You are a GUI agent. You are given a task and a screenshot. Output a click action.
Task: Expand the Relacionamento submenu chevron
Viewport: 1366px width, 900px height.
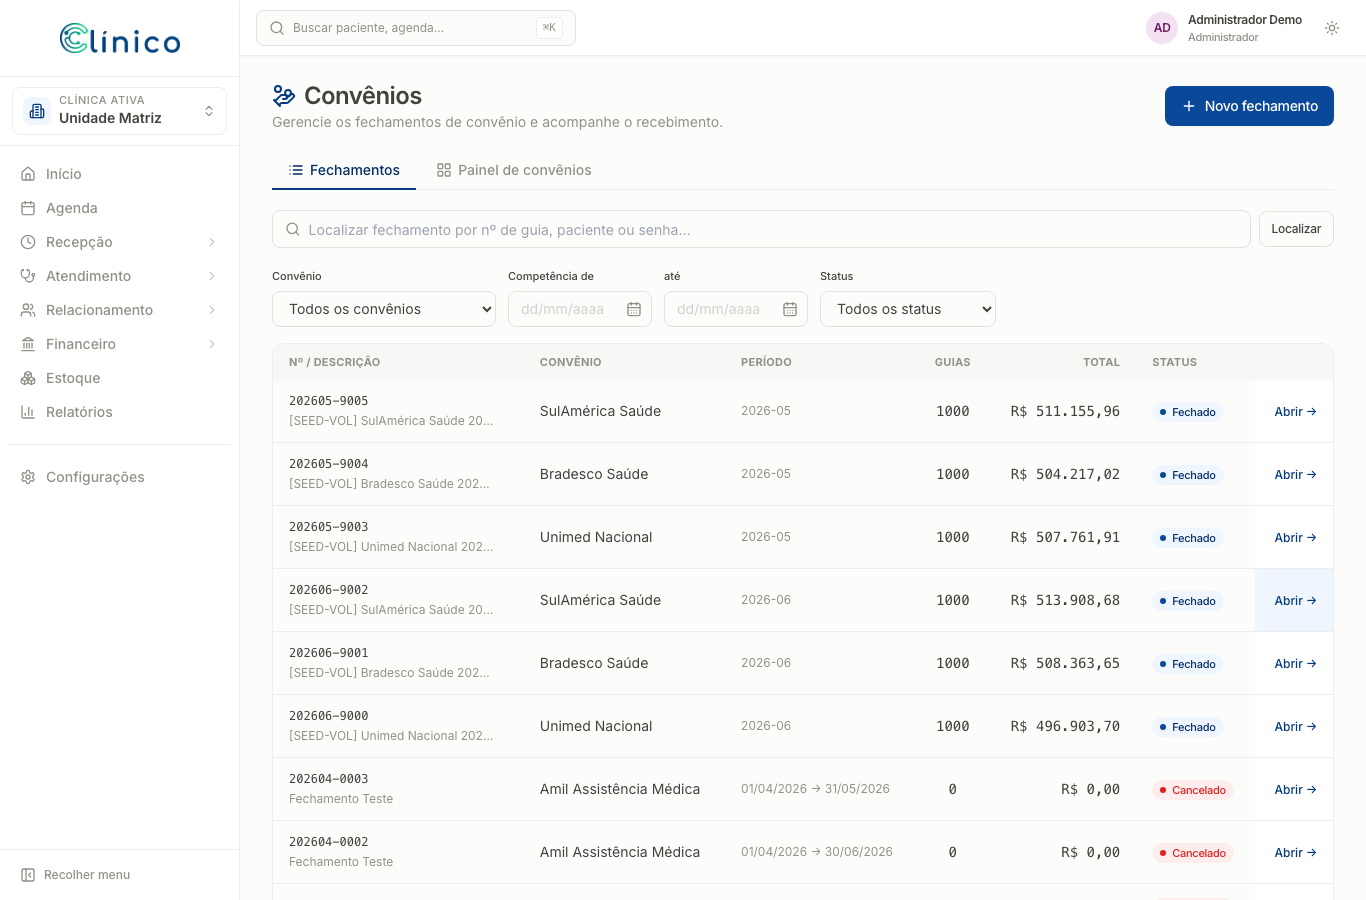pyautogui.click(x=212, y=310)
